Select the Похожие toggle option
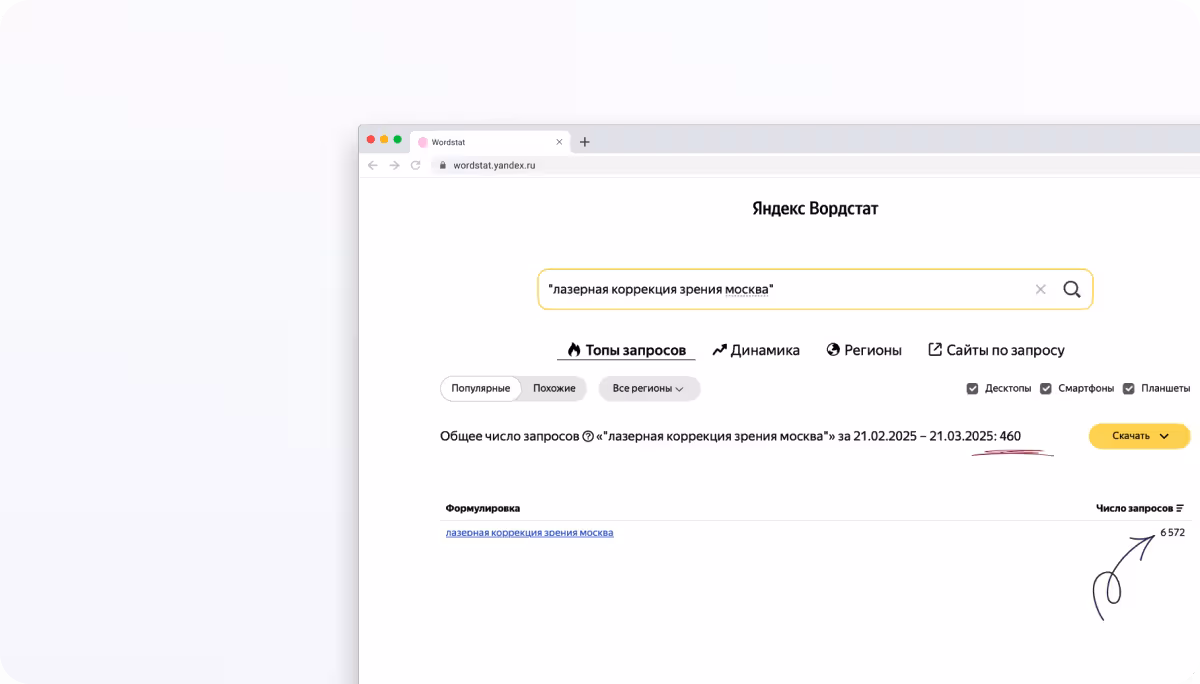1200x684 pixels. pos(554,388)
